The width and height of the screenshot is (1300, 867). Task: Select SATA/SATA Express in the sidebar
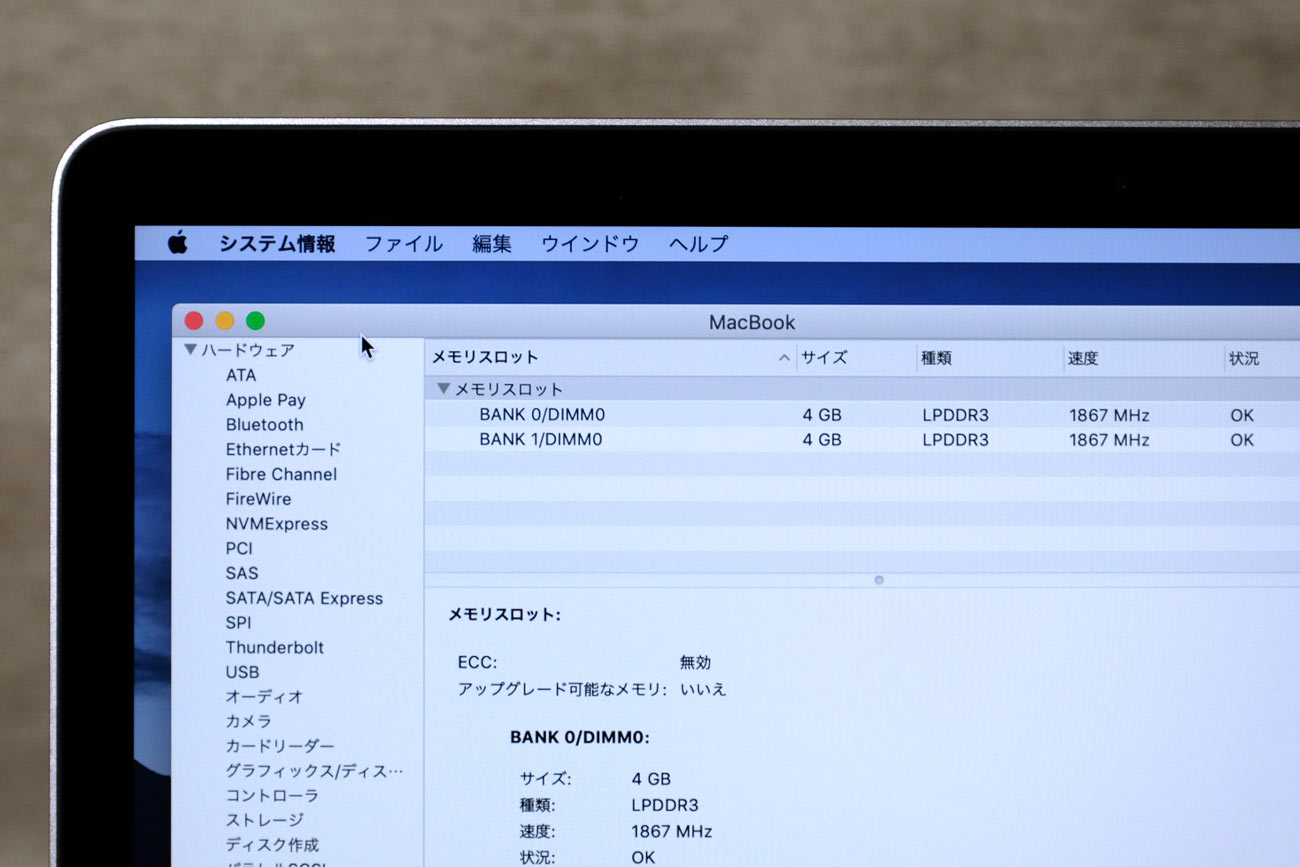pyautogui.click(x=304, y=598)
